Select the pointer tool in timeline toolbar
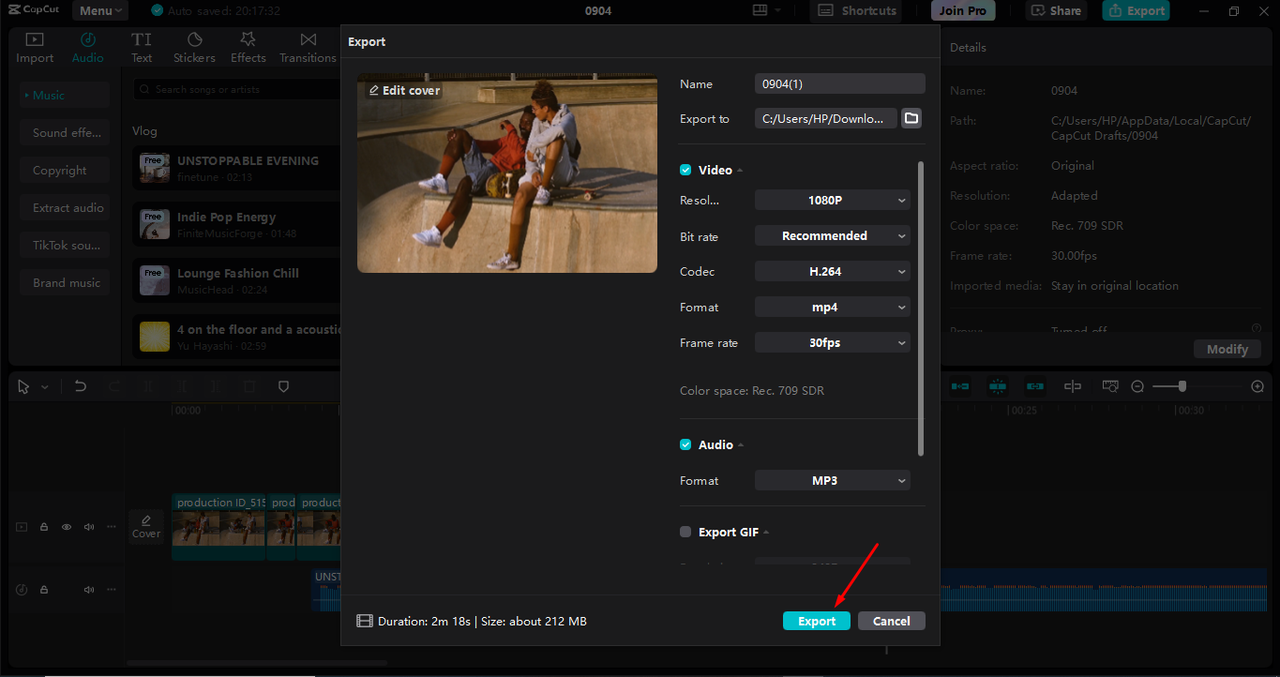The height and width of the screenshot is (677, 1280). [x=24, y=386]
